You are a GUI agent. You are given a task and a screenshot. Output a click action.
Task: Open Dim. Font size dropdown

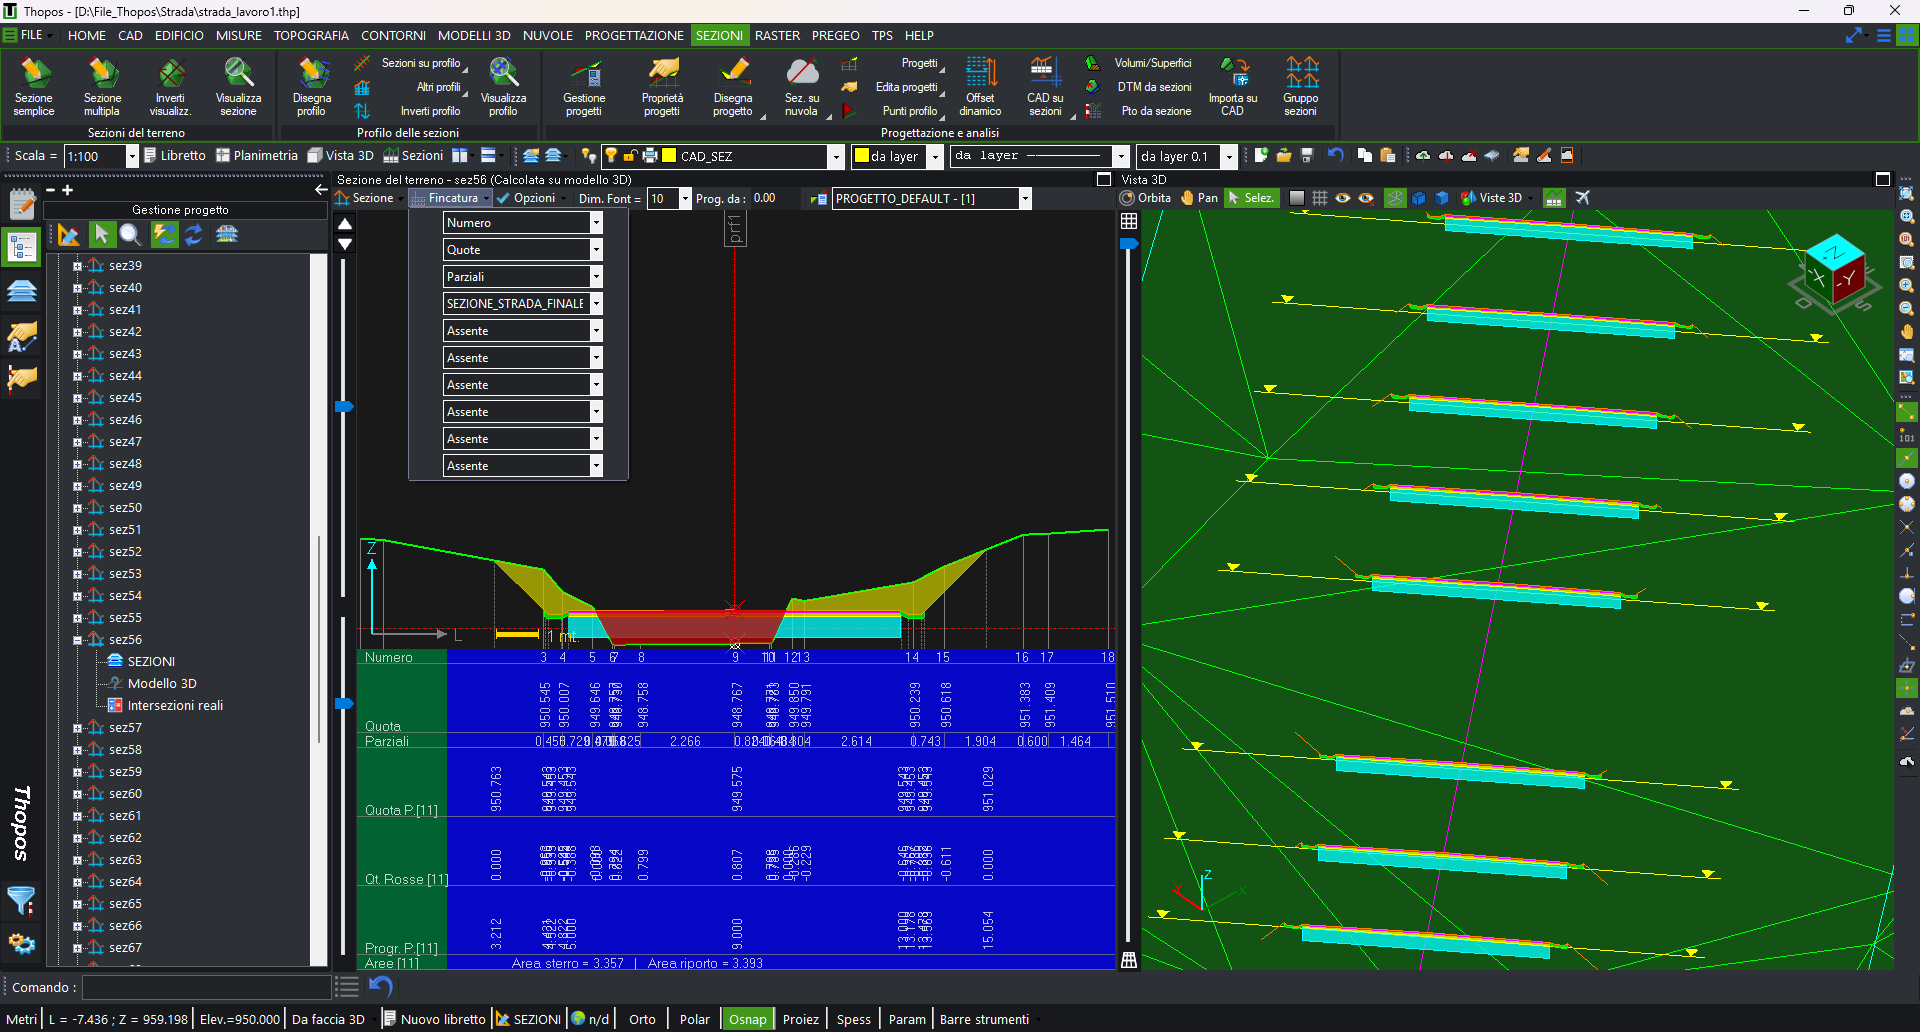pyautogui.click(x=685, y=199)
